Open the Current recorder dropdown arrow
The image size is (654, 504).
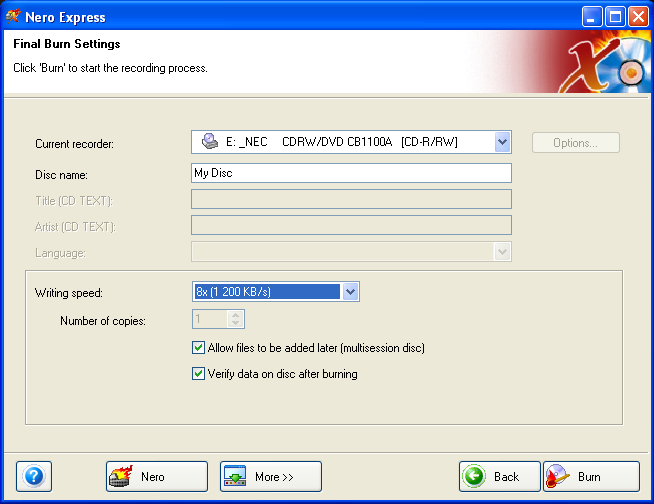pyautogui.click(x=503, y=142)
